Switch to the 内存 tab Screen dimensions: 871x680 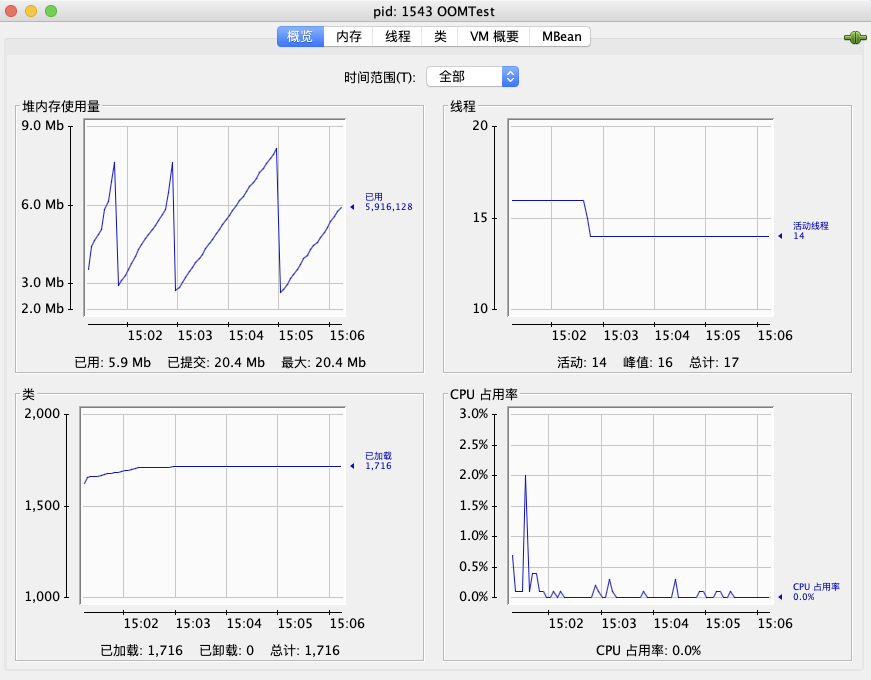348,37
